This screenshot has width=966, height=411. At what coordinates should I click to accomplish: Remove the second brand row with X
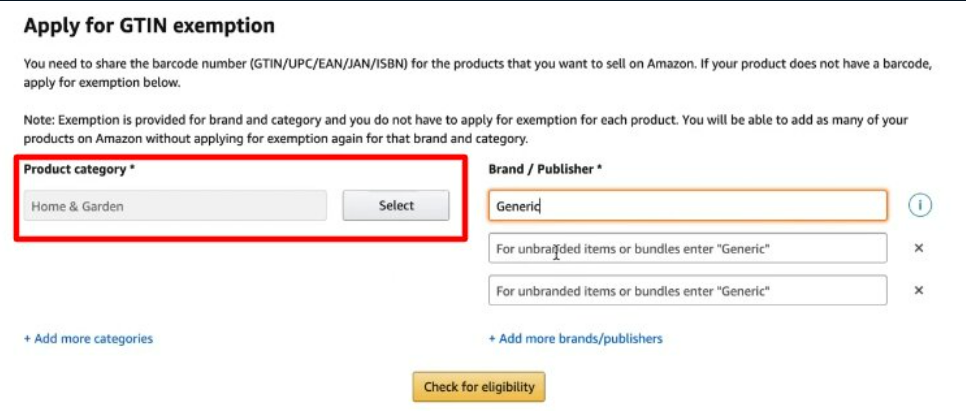(x=919, y=248)
